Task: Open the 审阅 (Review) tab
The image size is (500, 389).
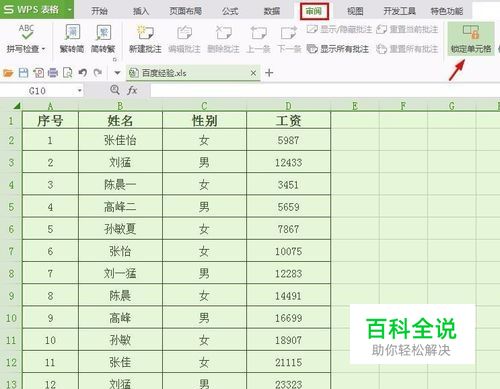Action: (x=314, y=11)
